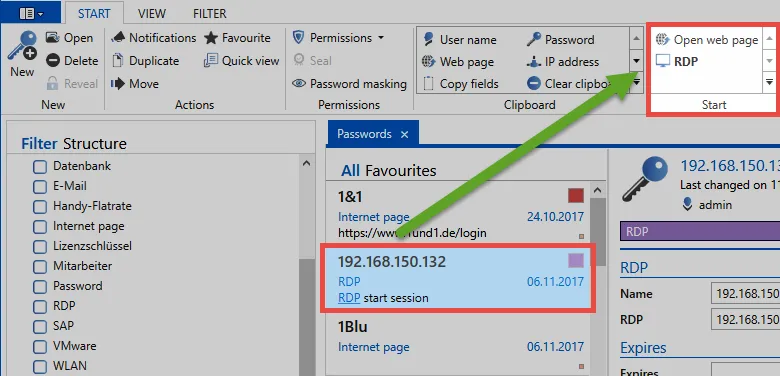Select the 1&1 password record
The height and width of the screenshot is (376, 780).
(x=458, y=213)
